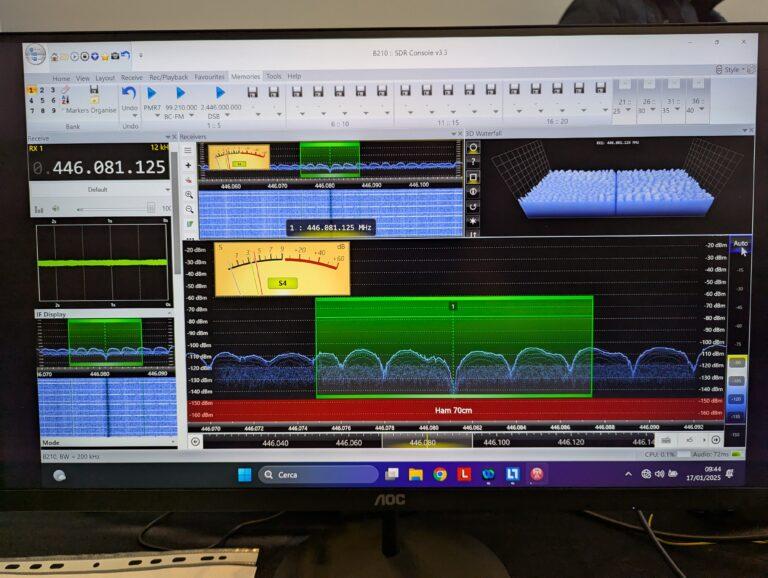Screen dimensions: 768x578
Task: Open the 31-35 memory group dropdown
Action: pos(677,109)
